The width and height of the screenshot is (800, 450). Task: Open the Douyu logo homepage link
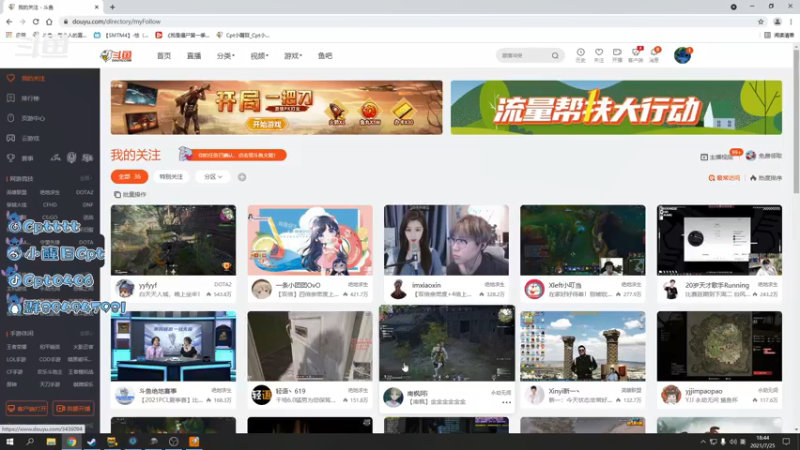[116, 56]
